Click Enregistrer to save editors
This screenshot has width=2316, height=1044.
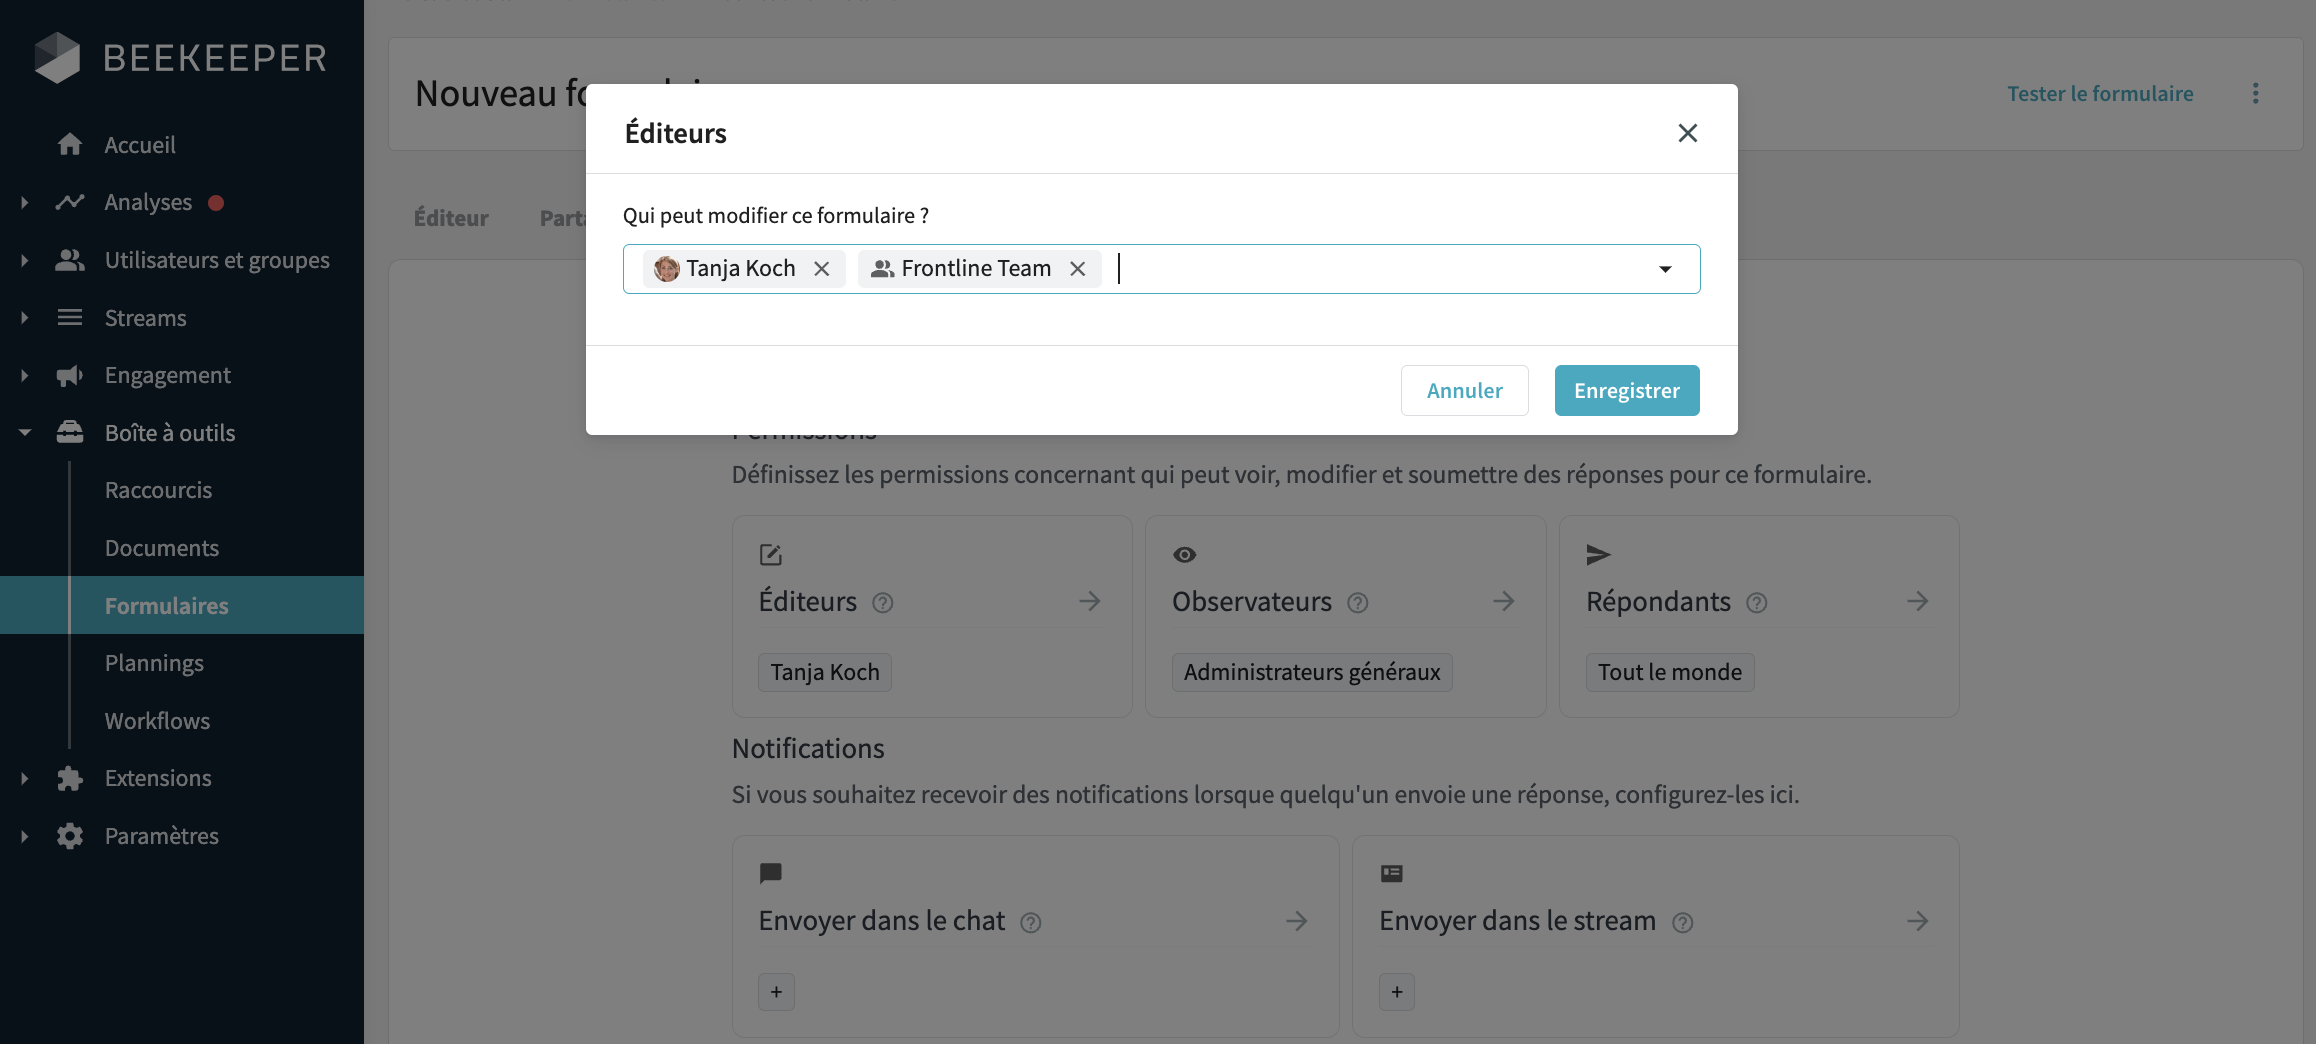(x=1626, y=390)
